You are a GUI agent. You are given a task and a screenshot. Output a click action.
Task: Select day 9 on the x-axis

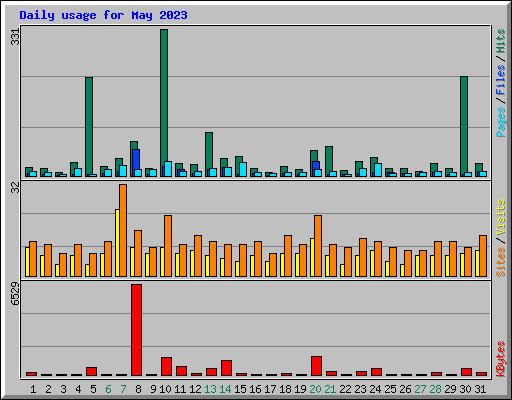pos(153,389)
